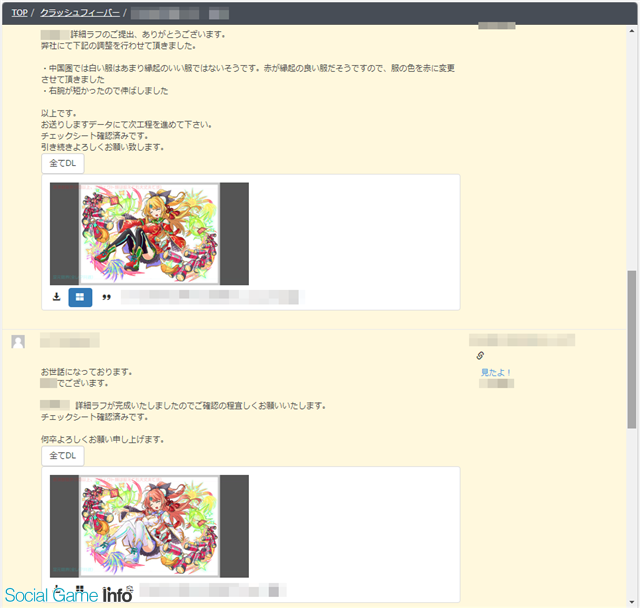
Task: Select the line ・右腕が短かったので伸ばしました
Action: click(x=104, y=91)
